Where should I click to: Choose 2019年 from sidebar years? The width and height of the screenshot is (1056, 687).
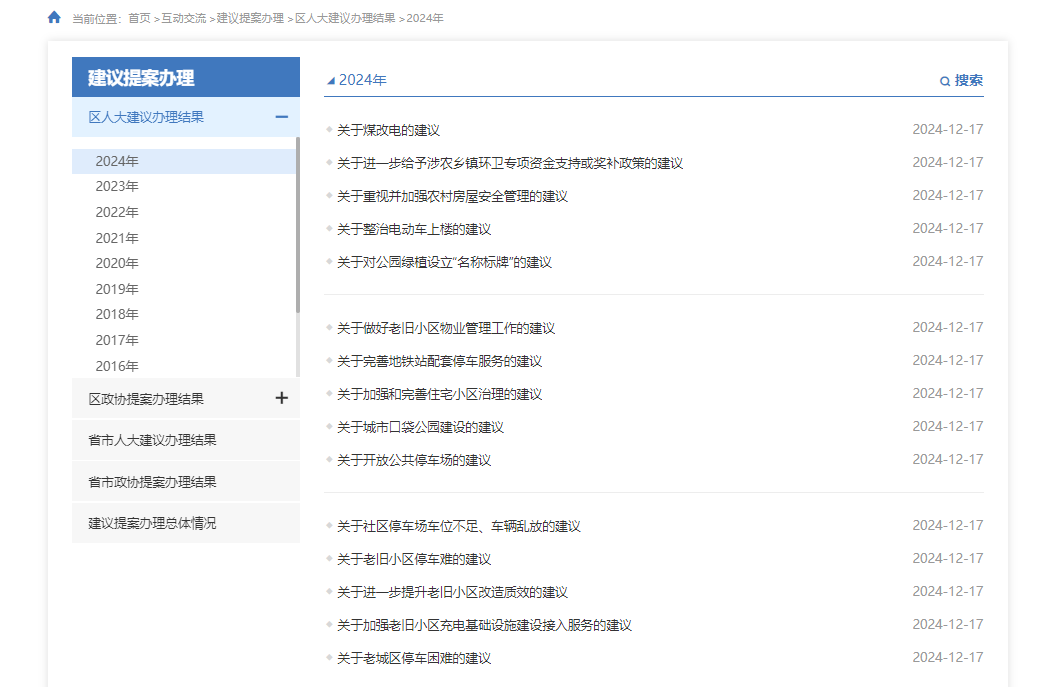click(117, 289)
